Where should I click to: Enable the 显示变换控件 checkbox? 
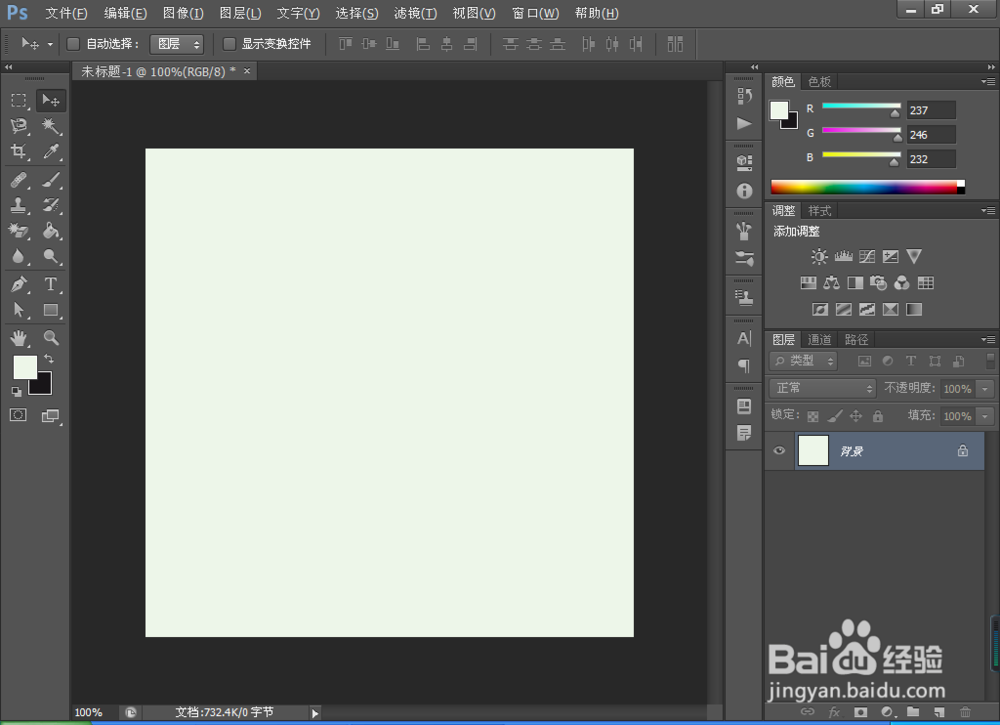tap(229, 43)
